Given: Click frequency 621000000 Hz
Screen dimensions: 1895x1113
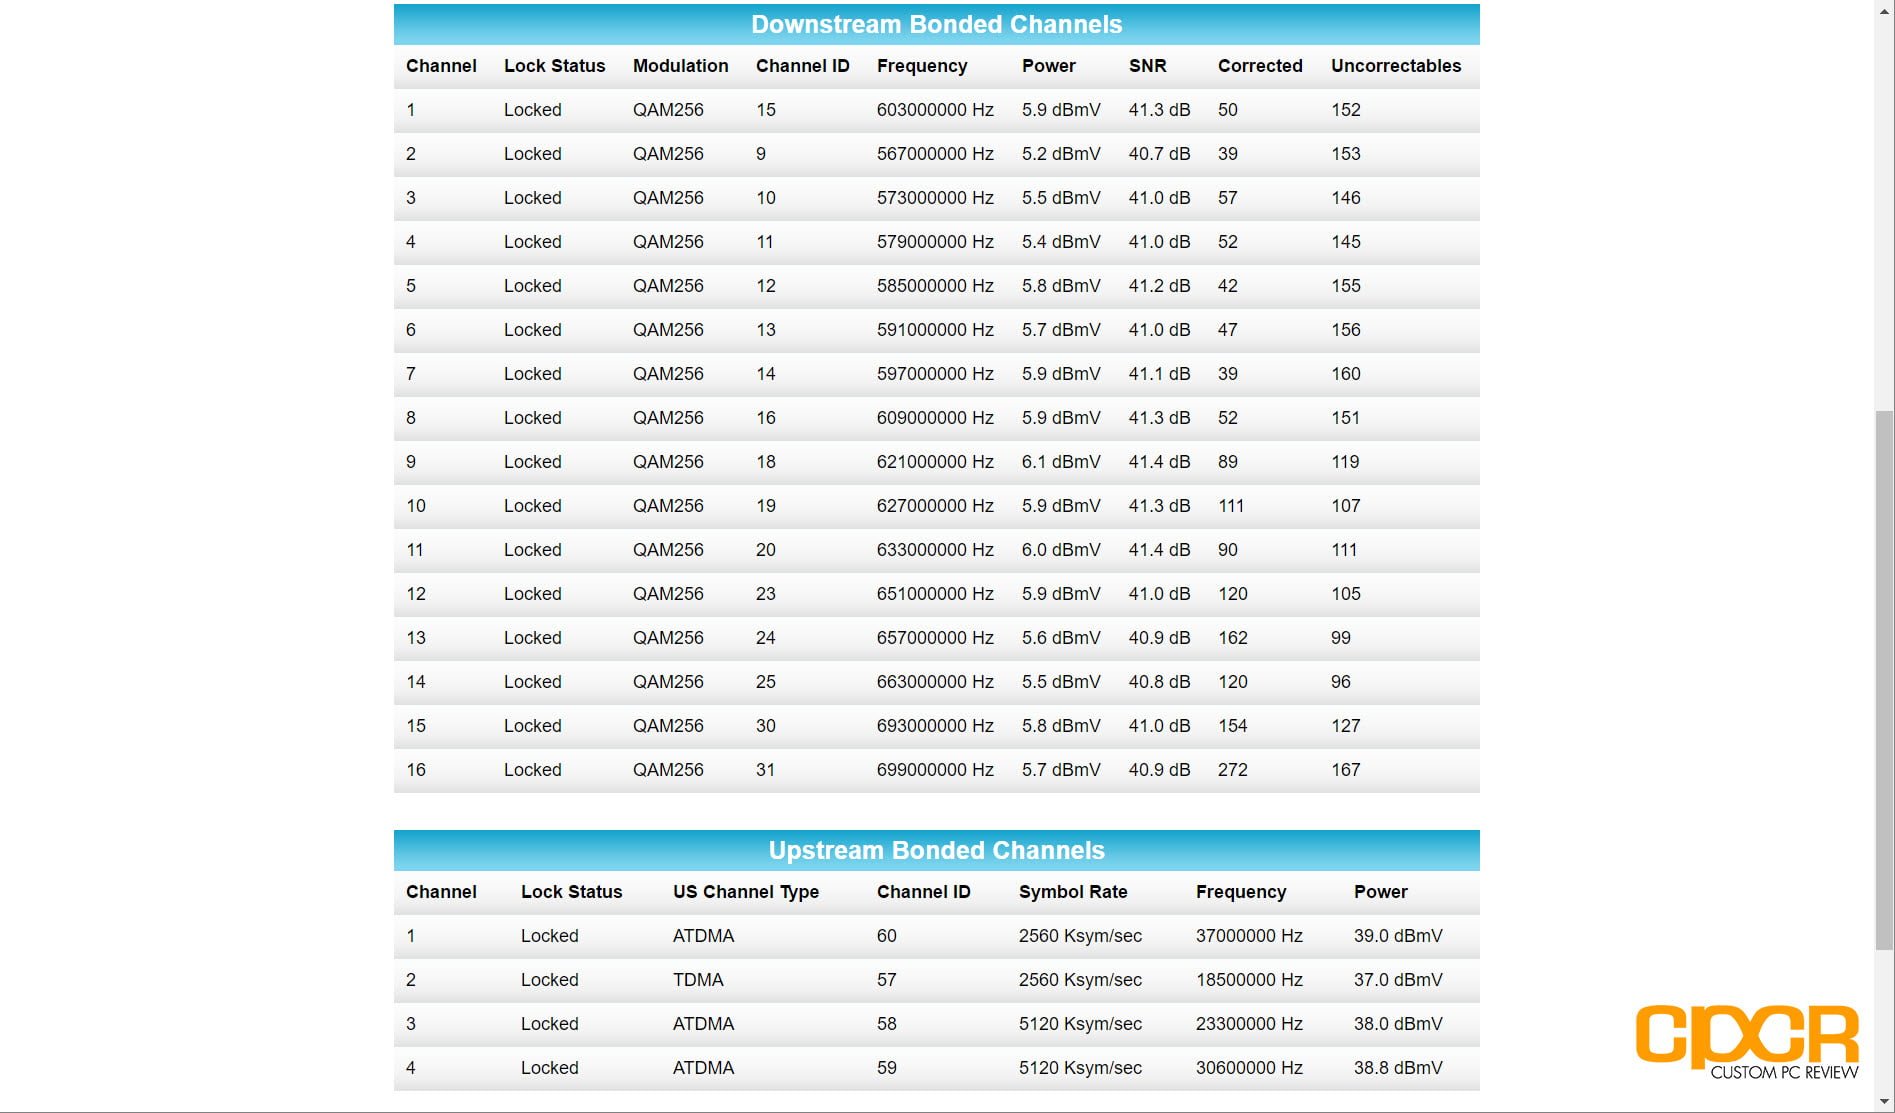Looking at the screenshot, I should (935, 462).
